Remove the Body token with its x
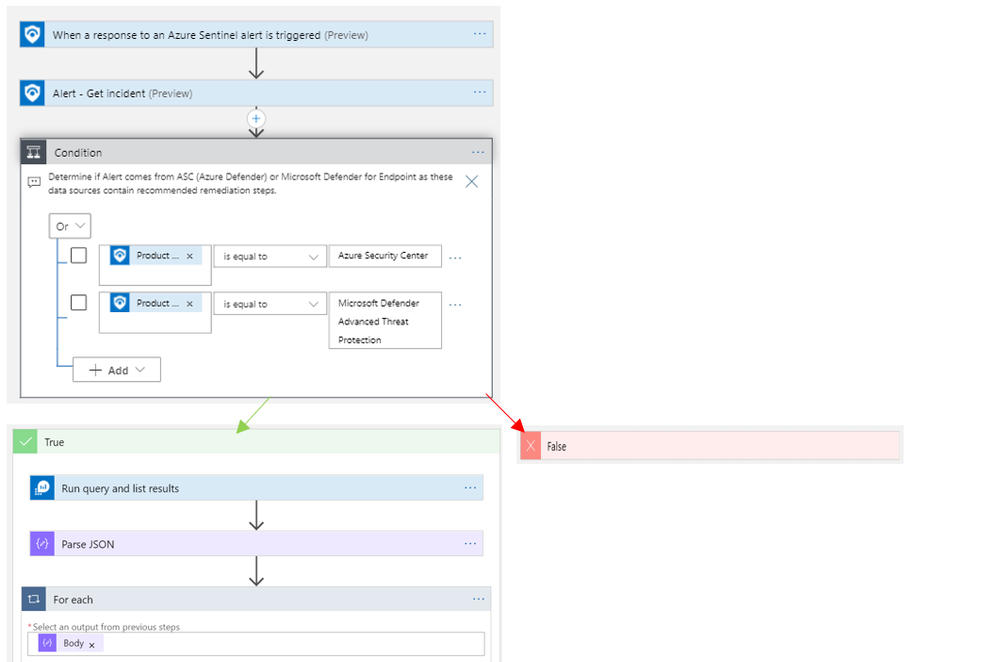 (92, 645)
